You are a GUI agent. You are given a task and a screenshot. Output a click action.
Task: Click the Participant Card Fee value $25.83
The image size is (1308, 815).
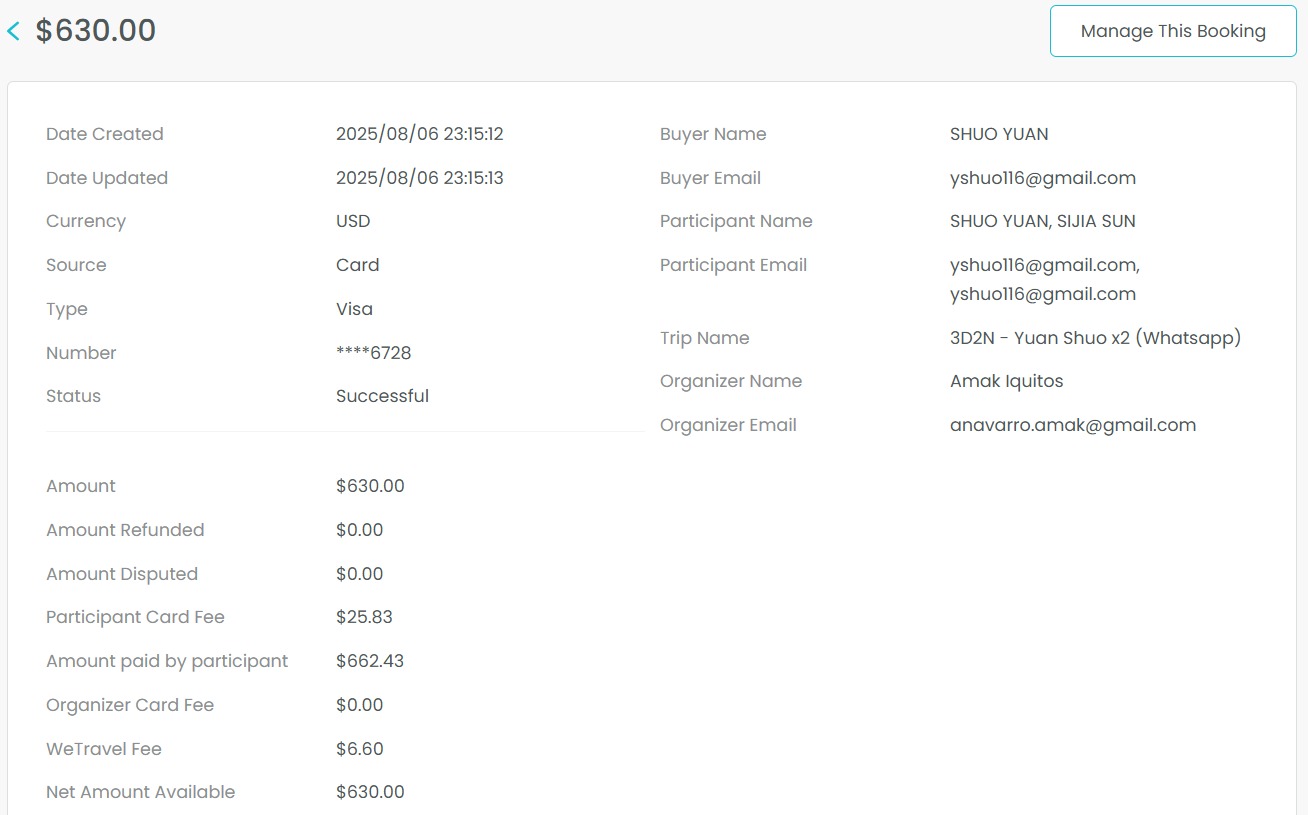coord(364,617)
